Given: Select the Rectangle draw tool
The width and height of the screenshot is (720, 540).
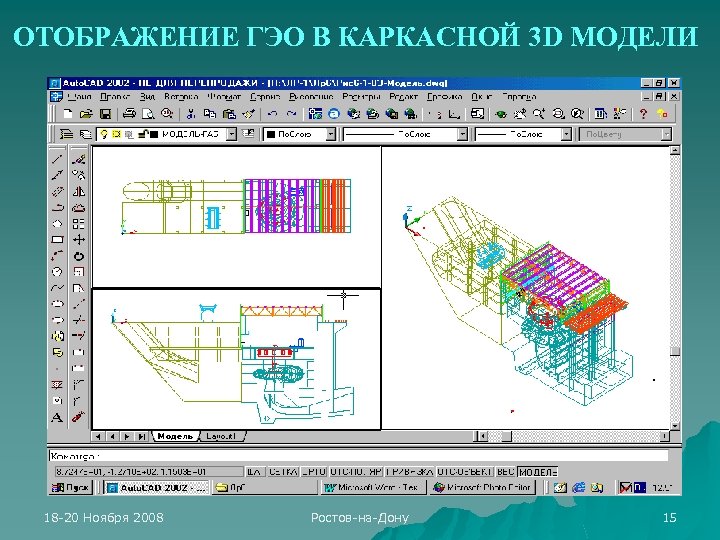Looking at the screenshot, I should pos(57,240).
